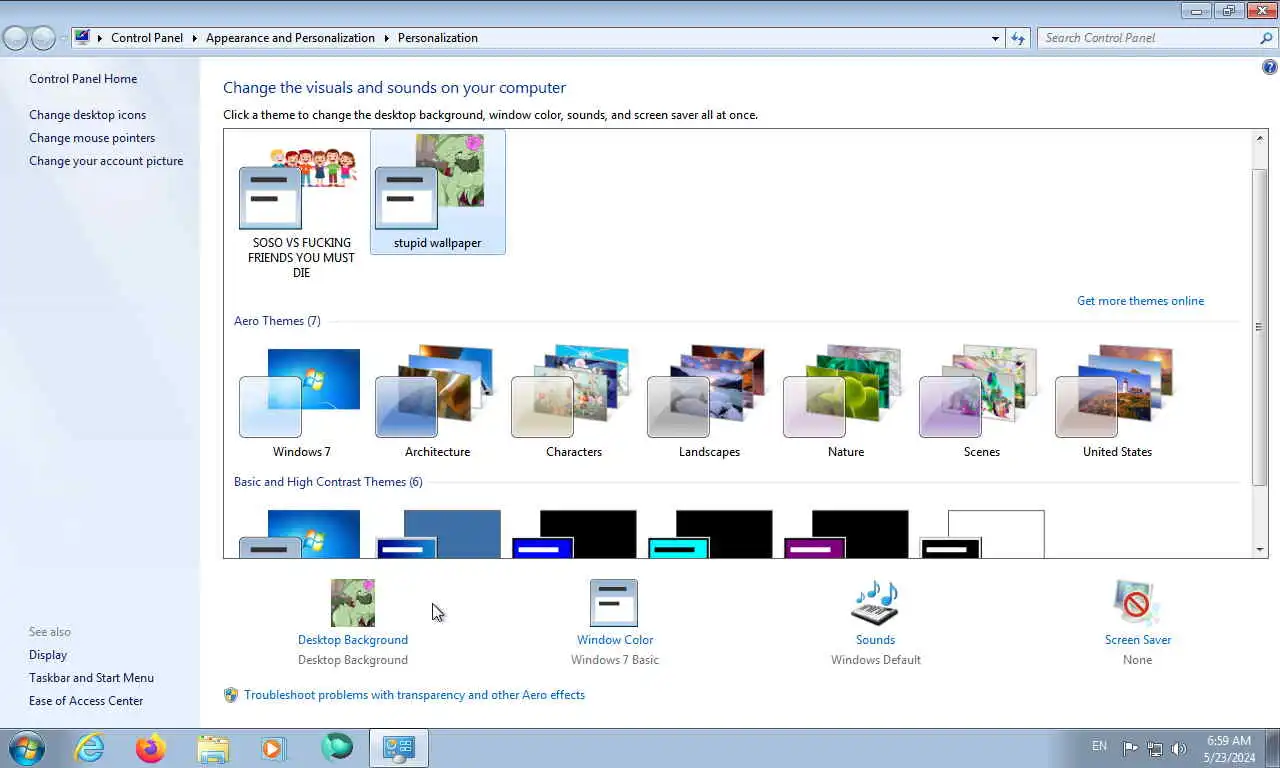Image resolution: width=1280 pixels, height=768 pixels.
Task: Open address bar history dropdown arrow
Action: 995,38
